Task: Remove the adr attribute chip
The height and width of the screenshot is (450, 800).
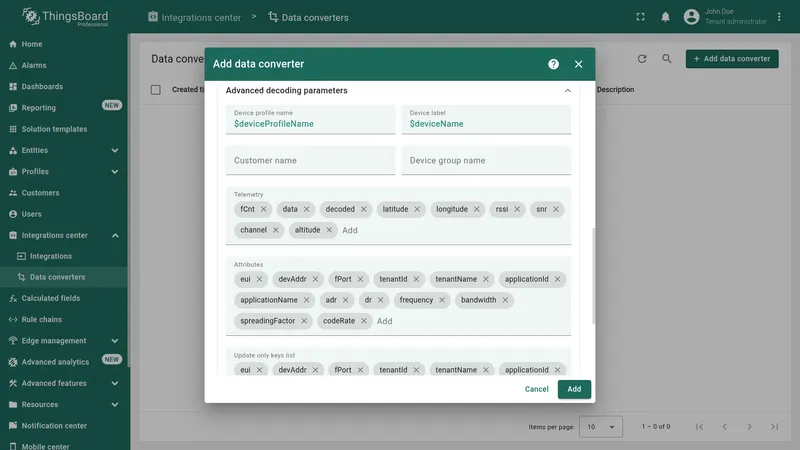Action: click(x=345, y=300)
